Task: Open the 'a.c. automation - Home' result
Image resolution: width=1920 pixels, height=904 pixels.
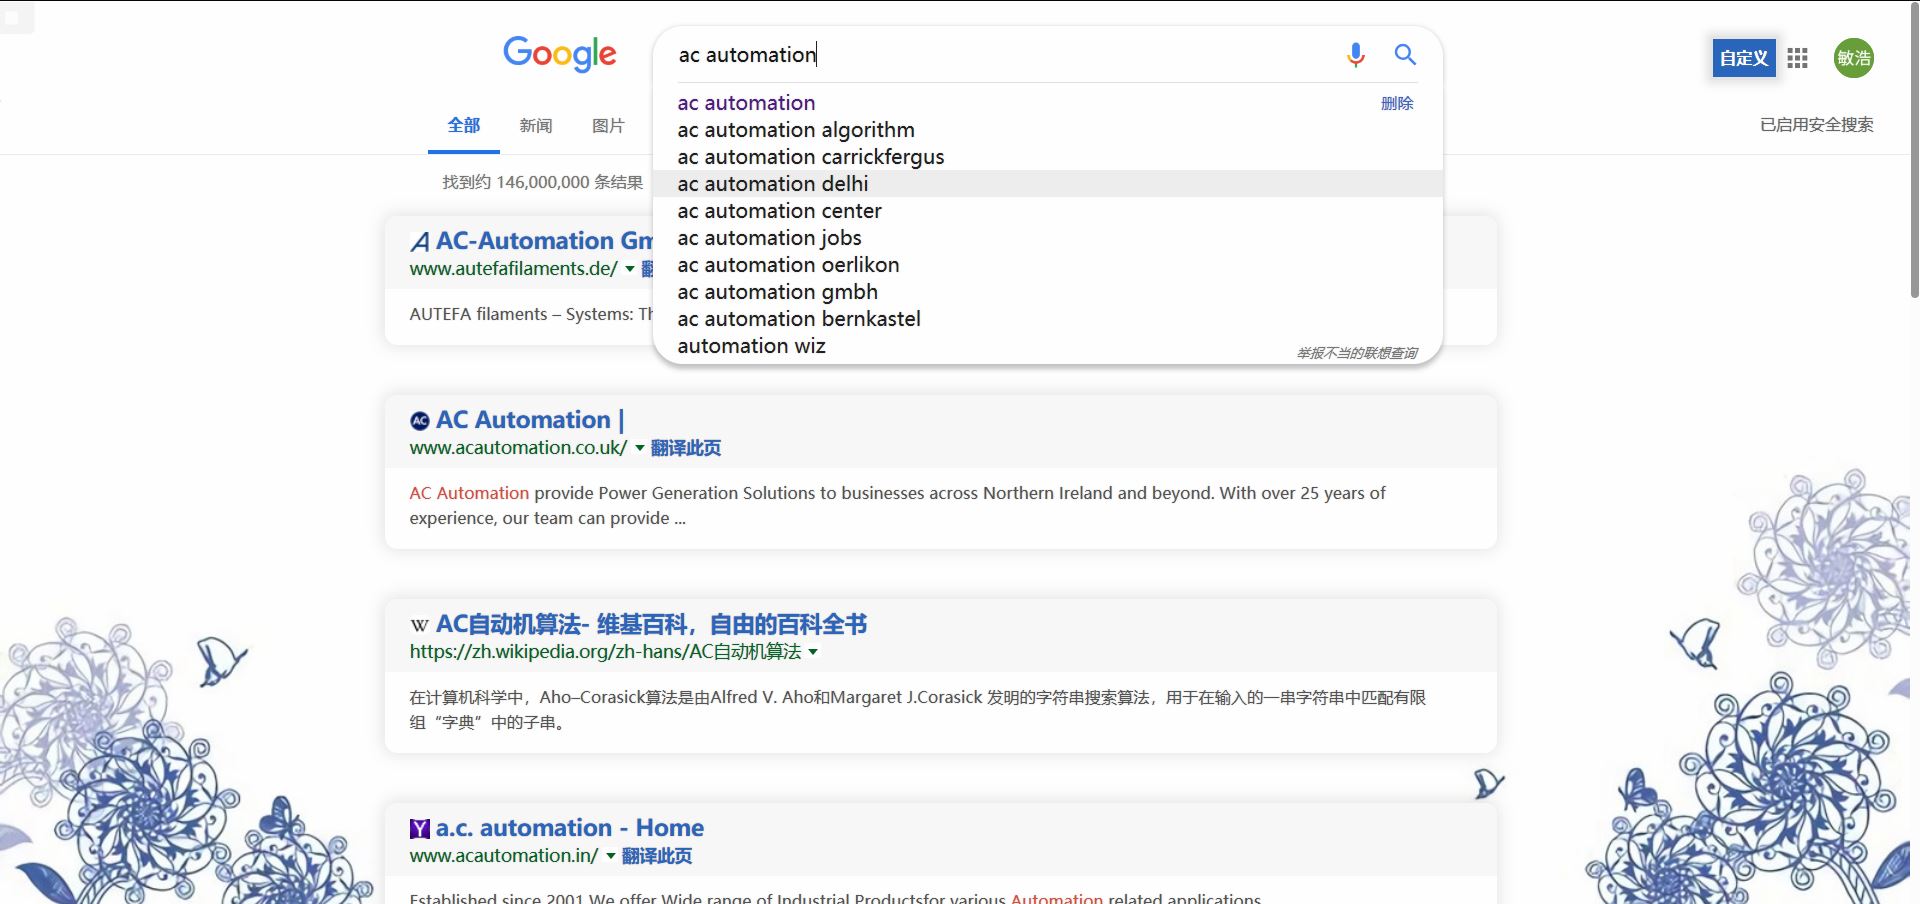Action: click(x=570, y=828)
